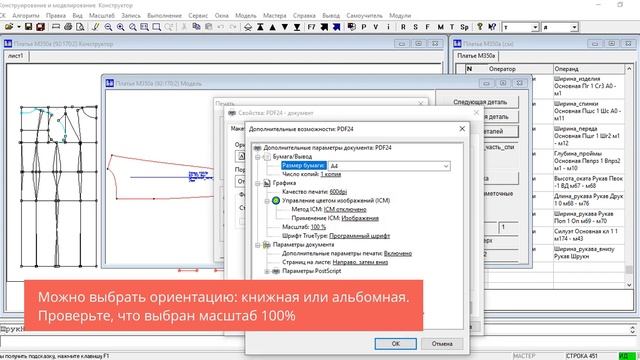Click the P toolbar button
Screen dimensions: 640x360
(x=364, y=27)
